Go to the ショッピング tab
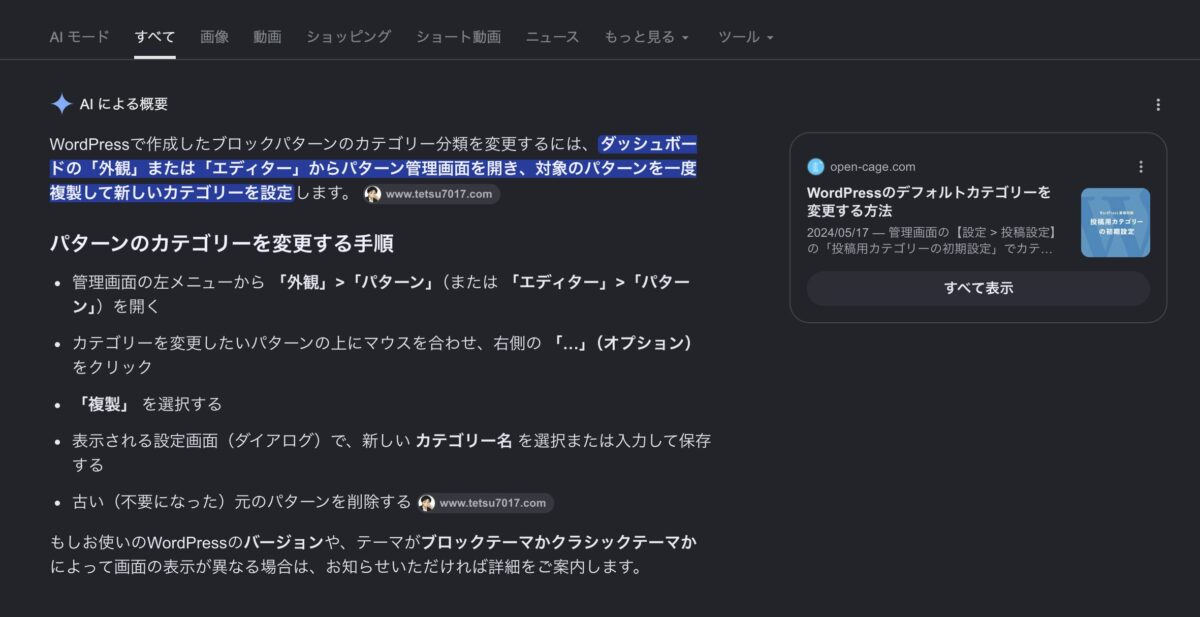Screen dimensions: 1200x617 pyautogui.click(x=348, y=37)
